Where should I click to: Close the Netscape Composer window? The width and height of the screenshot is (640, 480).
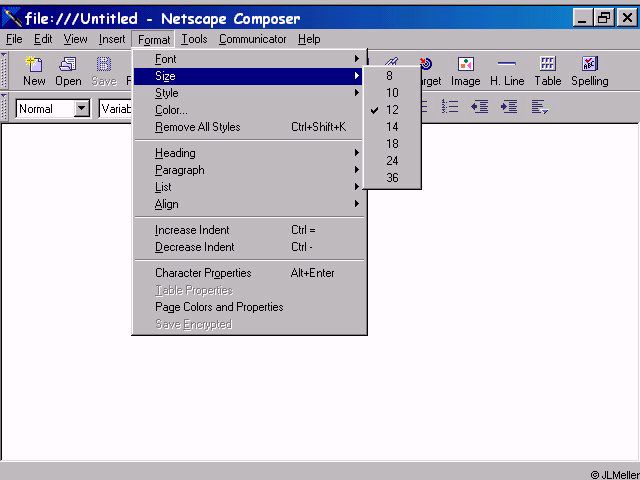tap(627, 18)
